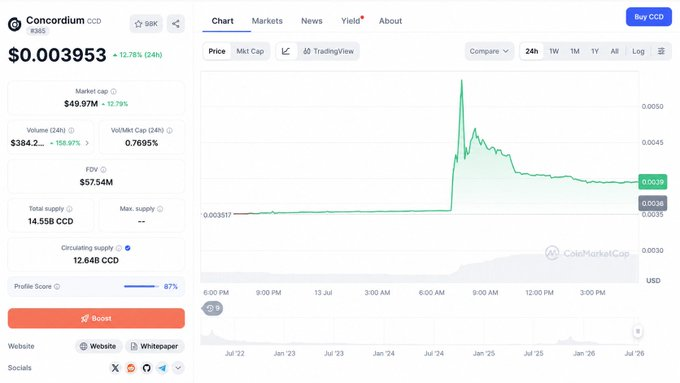Click the 0.7695% Vol/Mkt Cap value
This screenshot has height=383, width=680.
click(x=141, y=143)
